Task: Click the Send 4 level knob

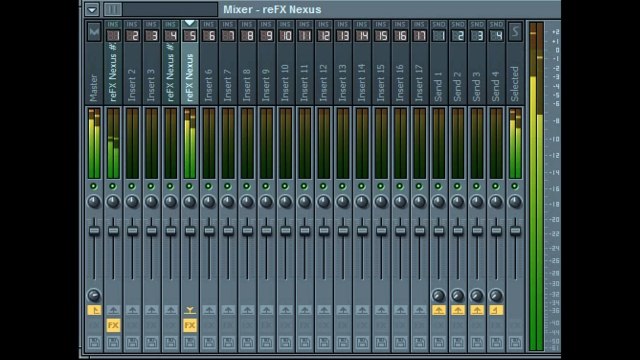Action: (x=496, y=295)
